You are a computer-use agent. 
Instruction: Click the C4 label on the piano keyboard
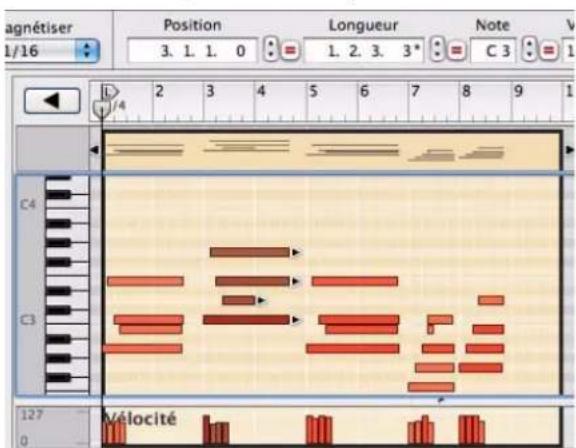[x=28, y=204]
